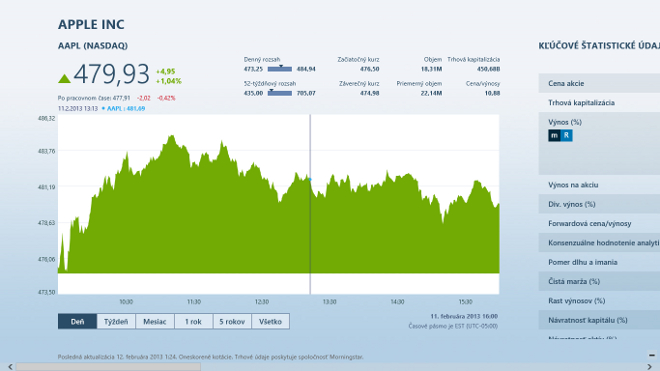
Task: Open the Cena akcie statistics row
Action: 599,83
